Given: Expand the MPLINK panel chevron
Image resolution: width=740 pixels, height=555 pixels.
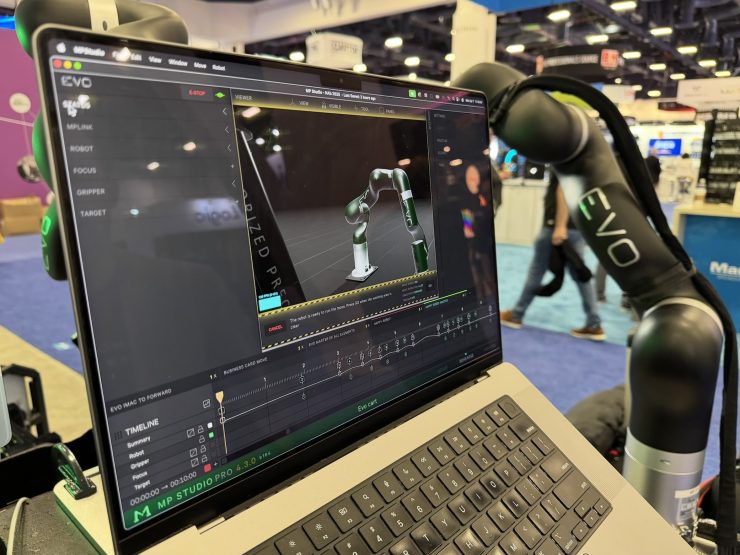Looking at the screenshot, I should point(227,128).
